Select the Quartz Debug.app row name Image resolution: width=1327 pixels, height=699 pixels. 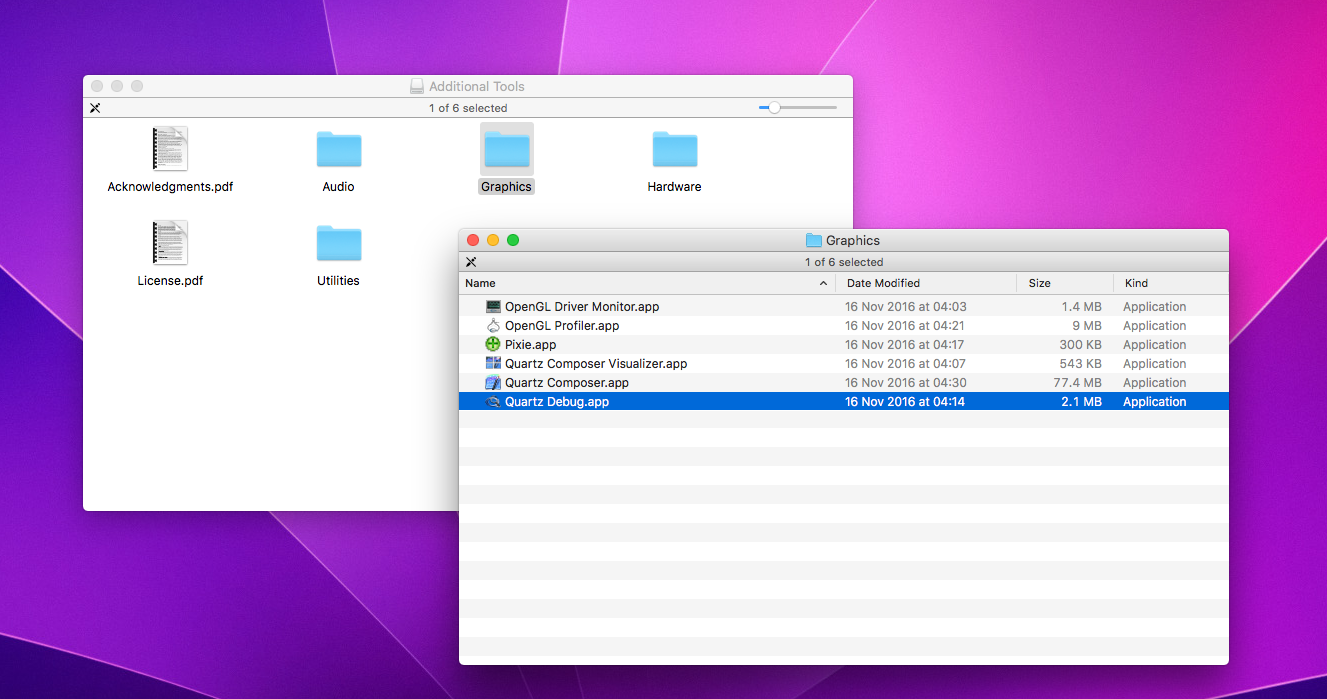tap(557, 402)
